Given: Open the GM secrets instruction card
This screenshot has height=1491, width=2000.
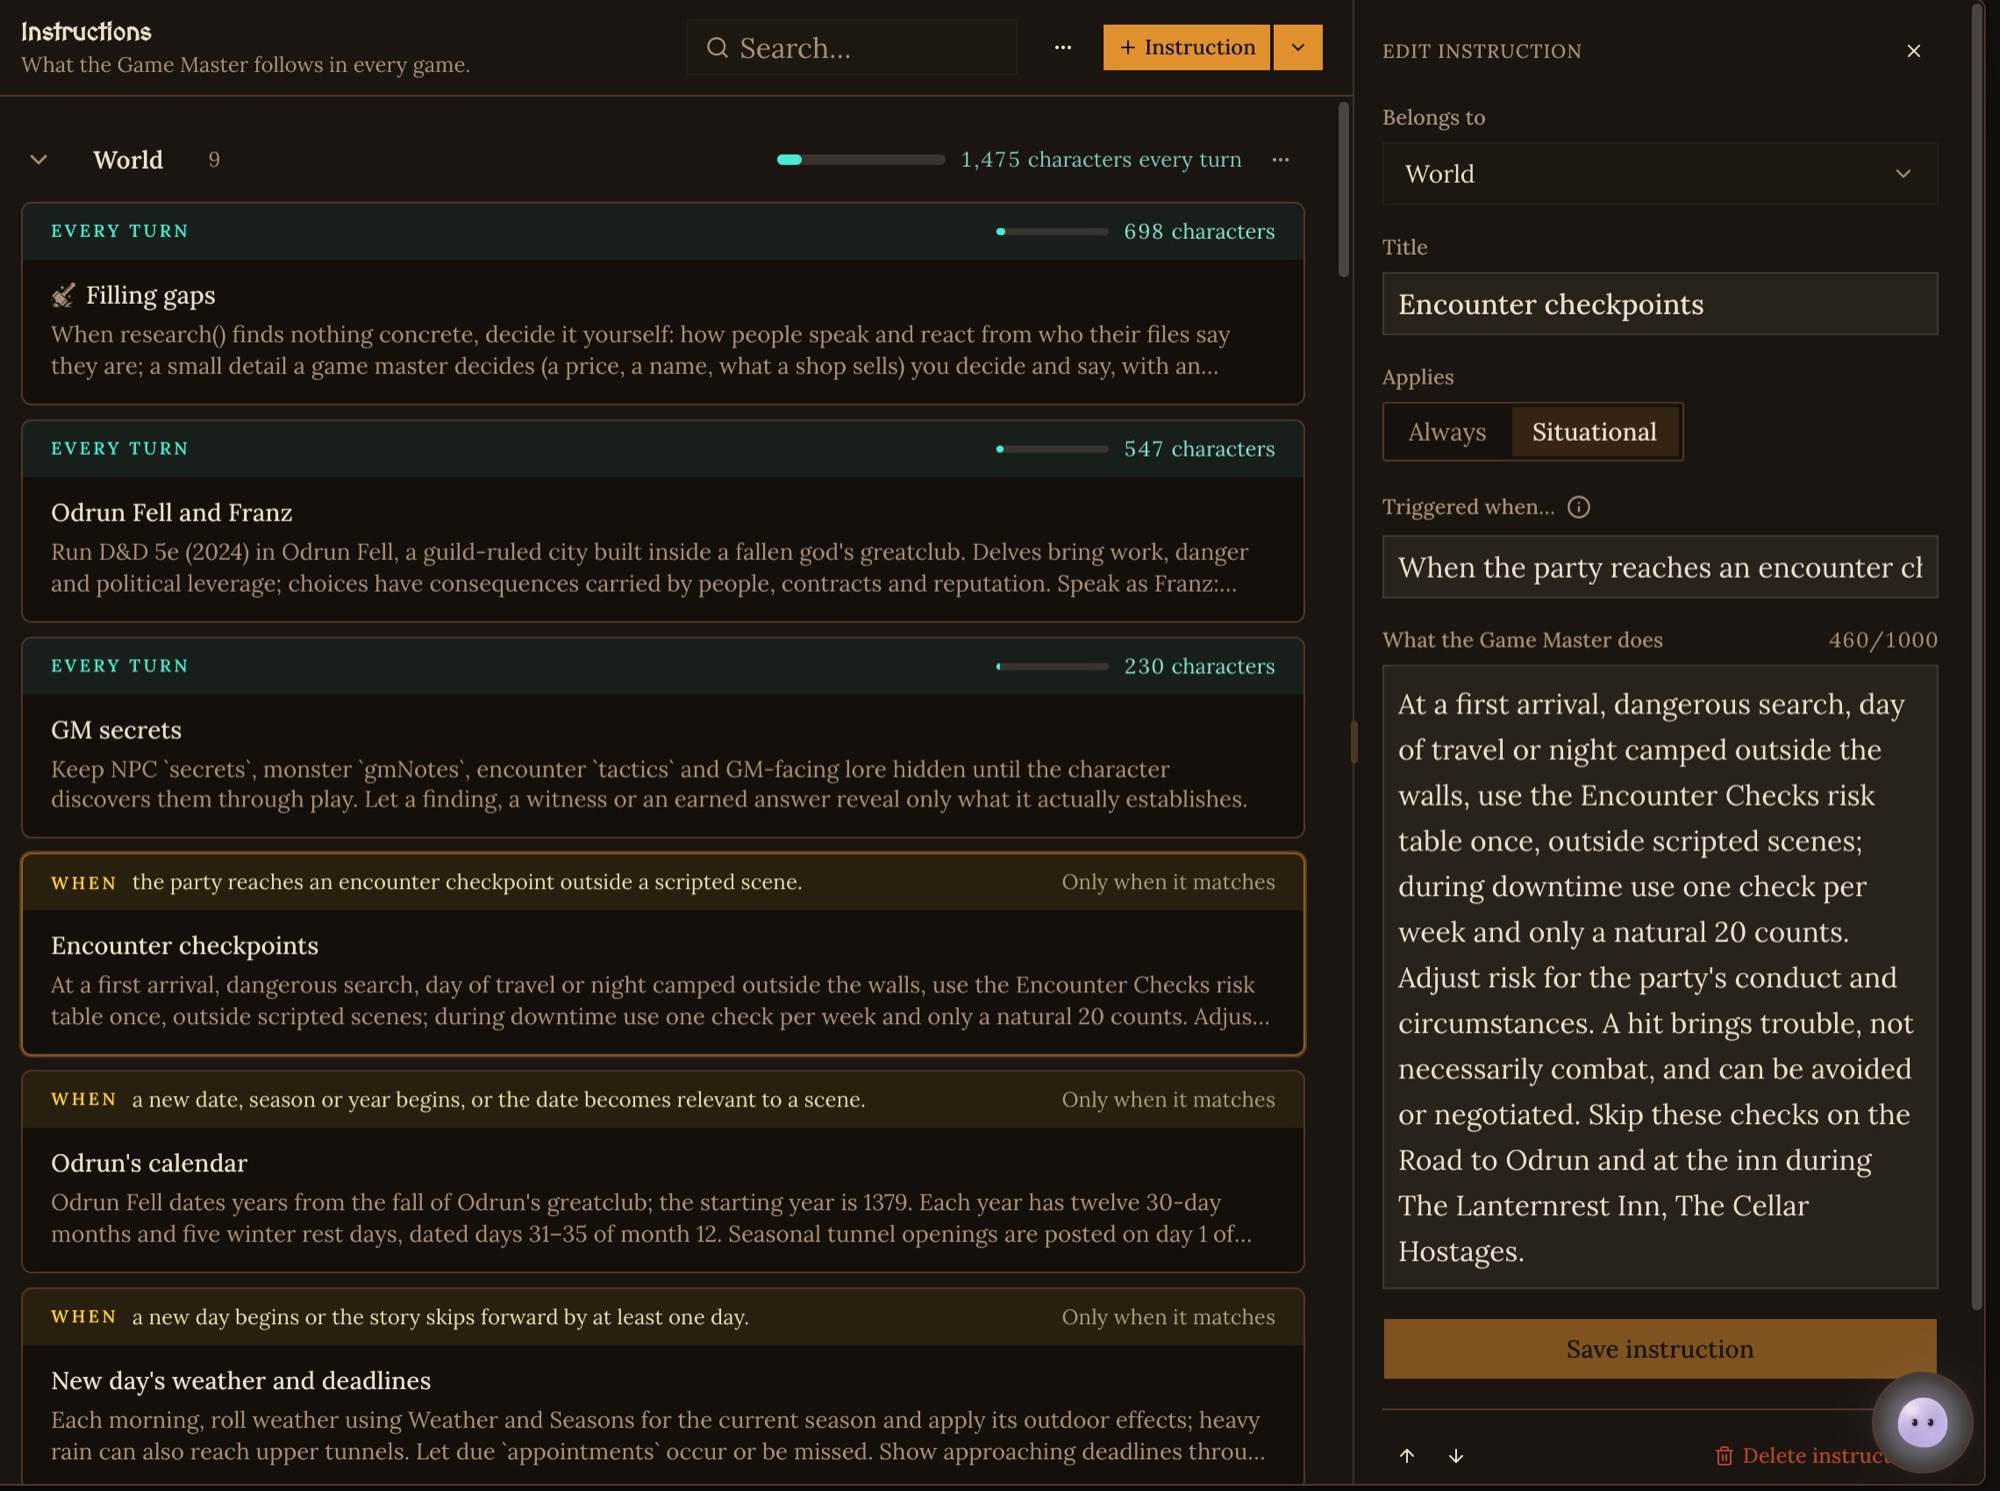Looking at the screenshot, I should coord(663,738).
